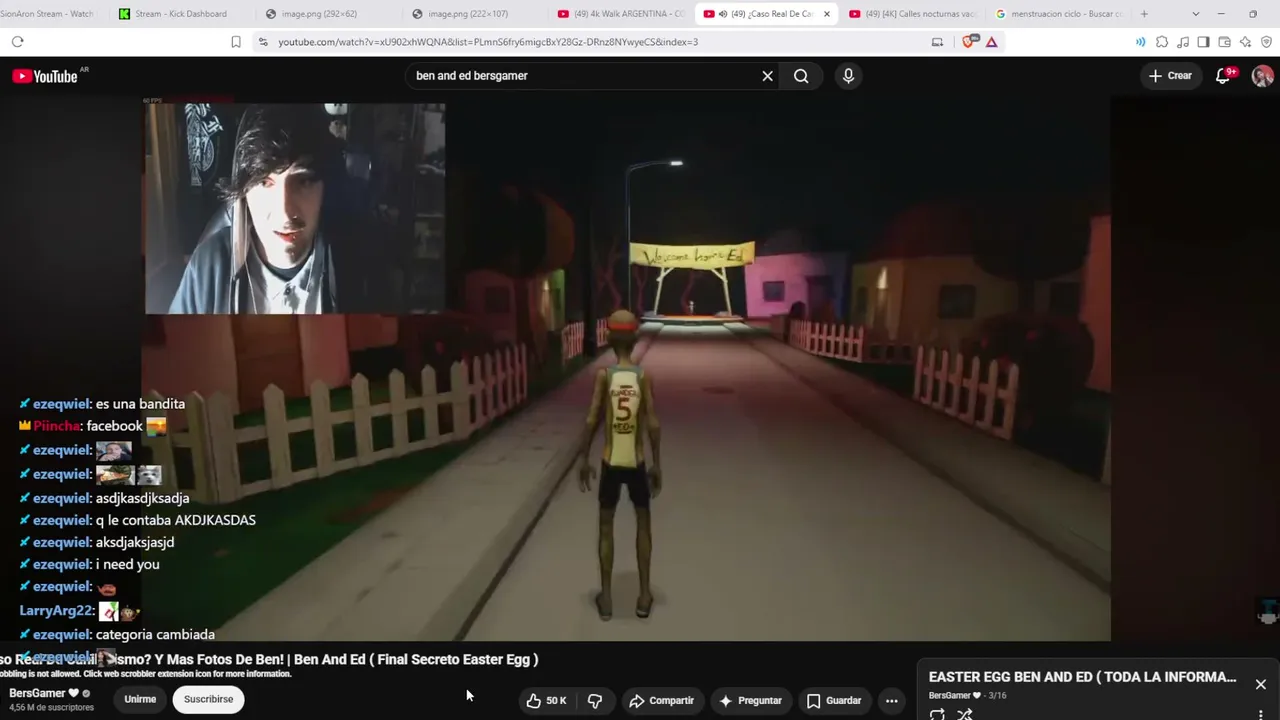The height and width of the screenshot is (720, 1280).
Task: Clear the YouTube search text
Action: tap(768, 76)
